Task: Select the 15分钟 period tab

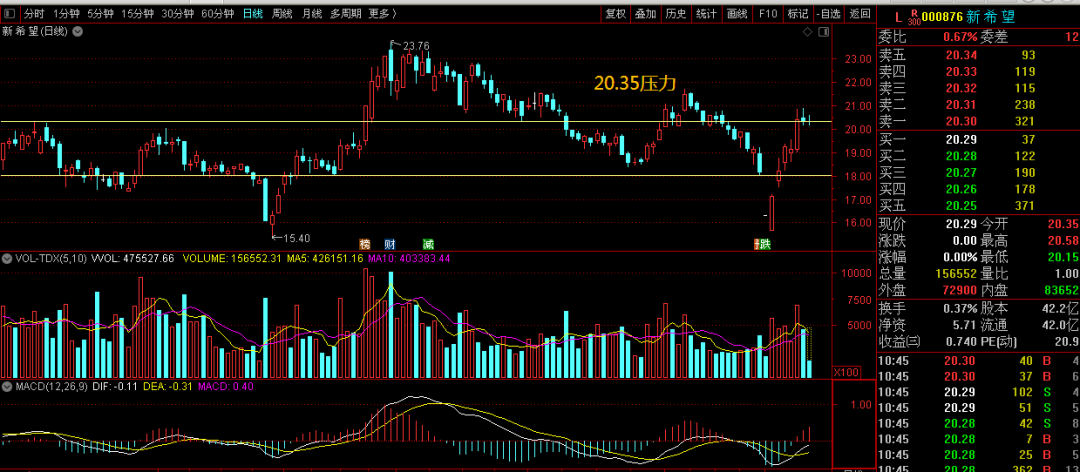Action: click(x=137, y=14)
